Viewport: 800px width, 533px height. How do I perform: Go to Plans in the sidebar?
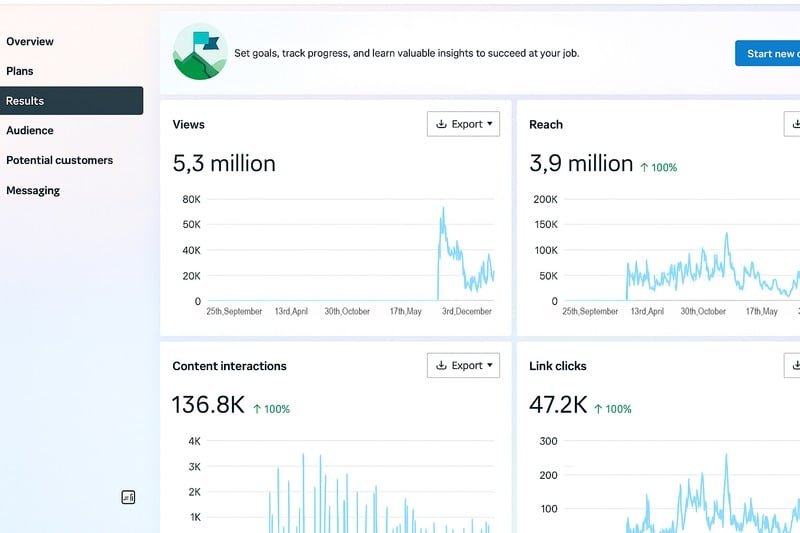pyautogui.click(x=20, y=71)
